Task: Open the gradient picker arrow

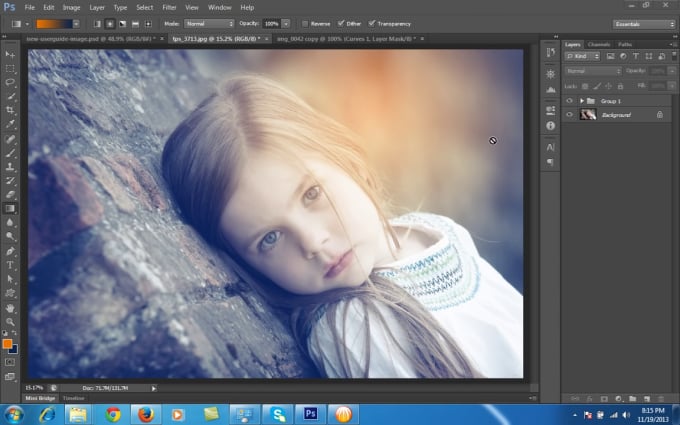Action: [x=76, y=24]
